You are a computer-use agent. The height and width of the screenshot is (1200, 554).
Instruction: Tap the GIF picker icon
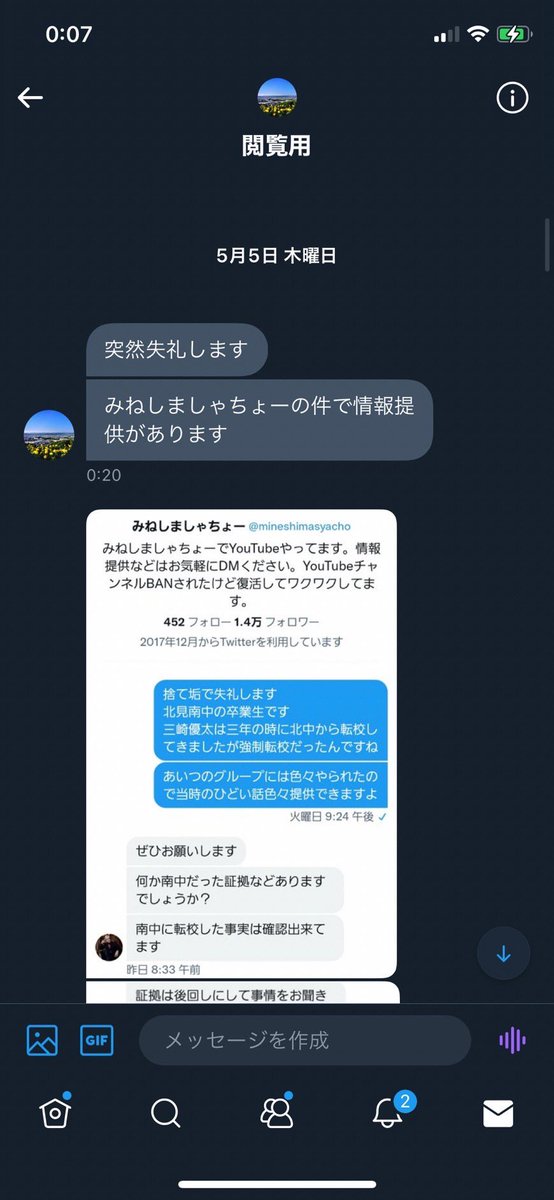97,1040
